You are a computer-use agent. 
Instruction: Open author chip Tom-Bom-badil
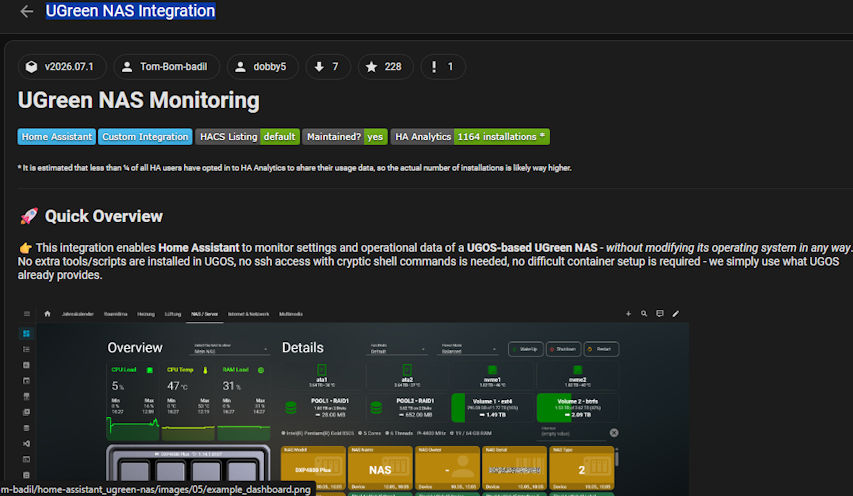(x=165, y=67)
